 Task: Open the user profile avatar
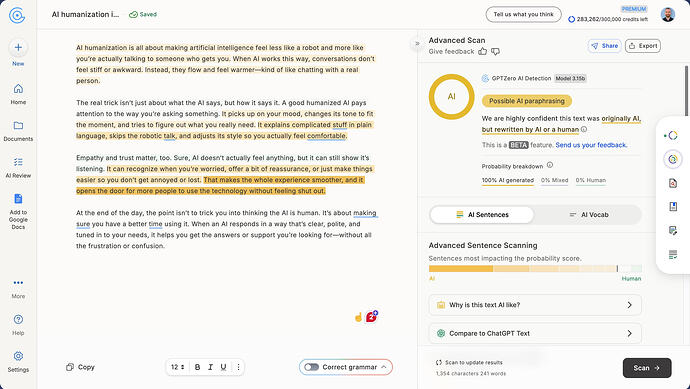coord(668,15)
